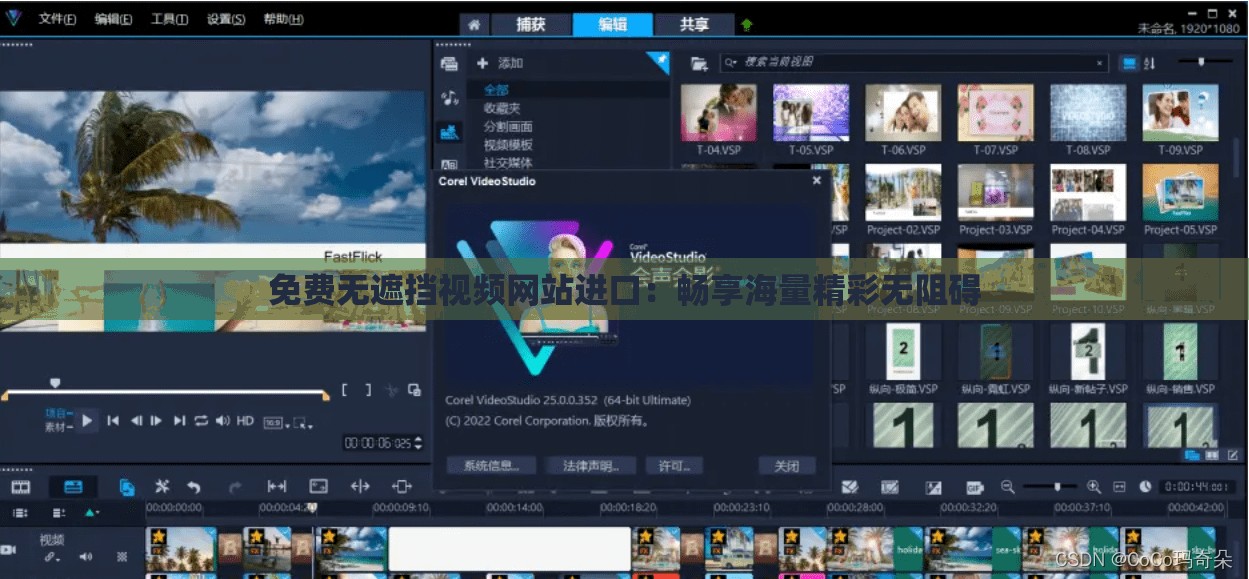Open the editing tools wrench icon

coord(162,487)
